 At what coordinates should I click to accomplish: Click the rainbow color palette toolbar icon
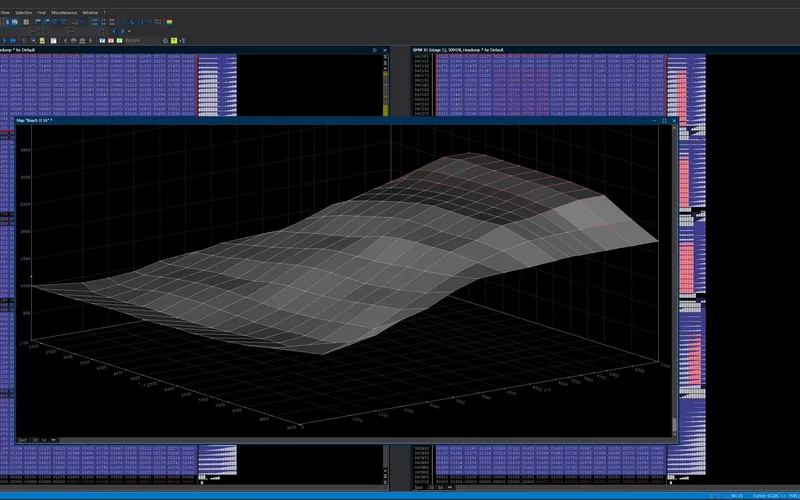pos(169,22)
